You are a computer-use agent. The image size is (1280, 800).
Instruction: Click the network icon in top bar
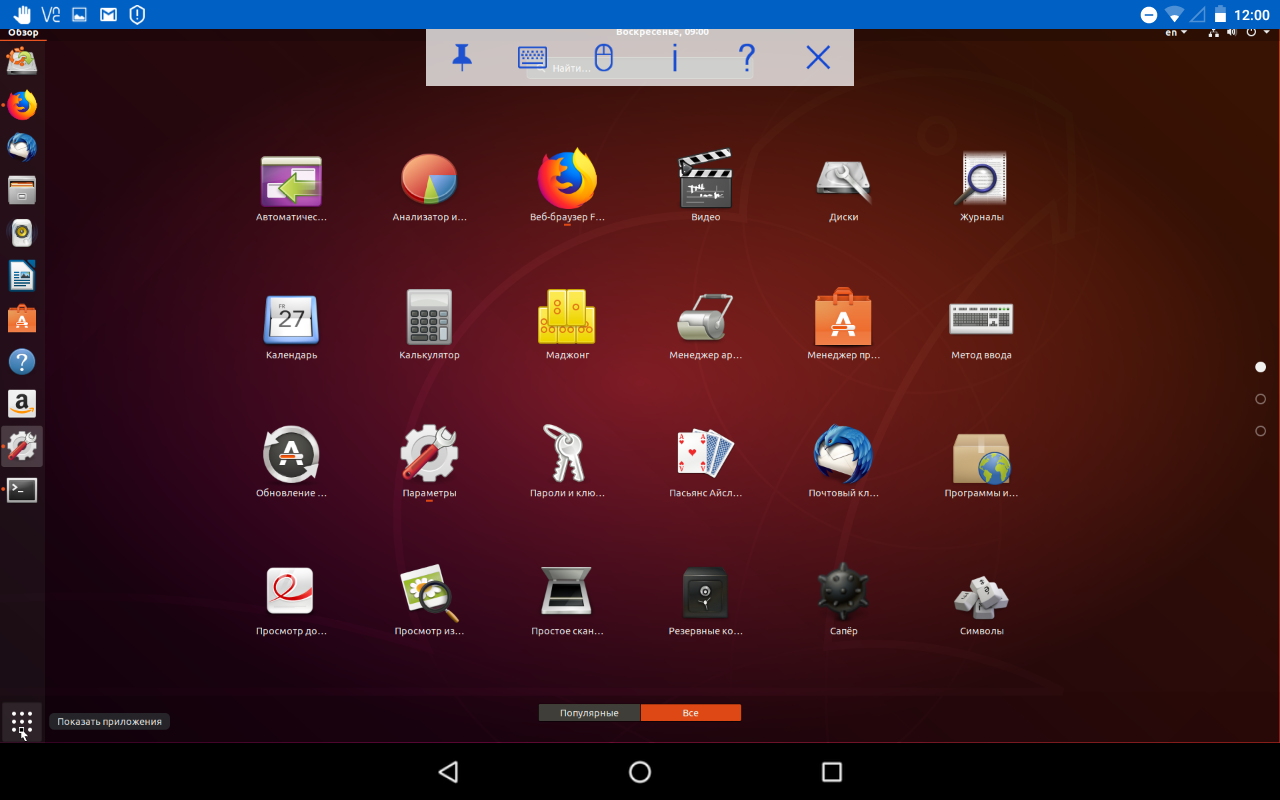coord(1214,33)
